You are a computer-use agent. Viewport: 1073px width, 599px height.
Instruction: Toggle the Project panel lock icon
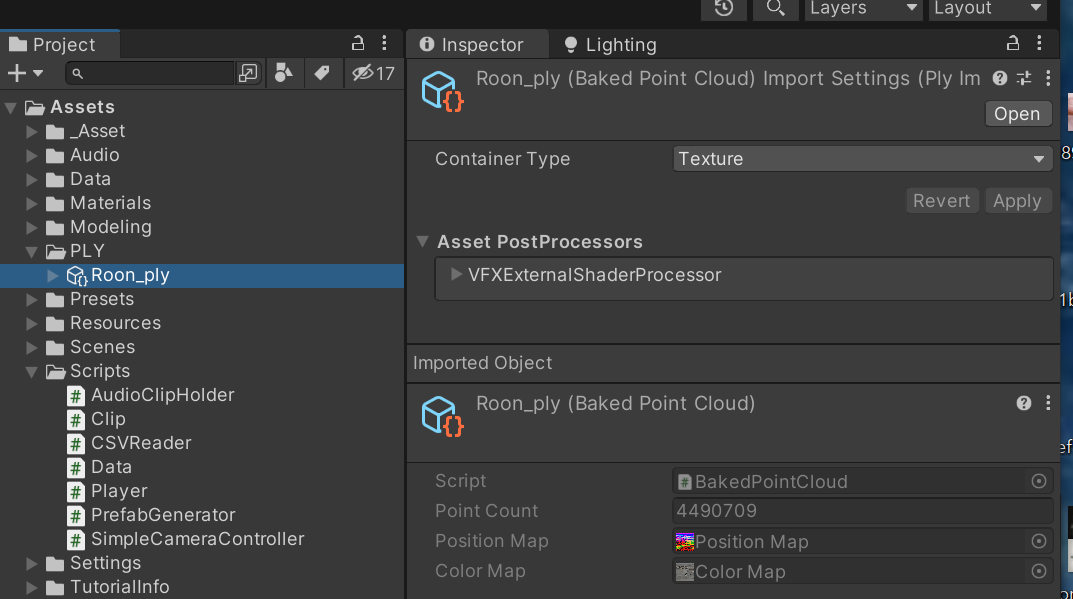[358, 44]
